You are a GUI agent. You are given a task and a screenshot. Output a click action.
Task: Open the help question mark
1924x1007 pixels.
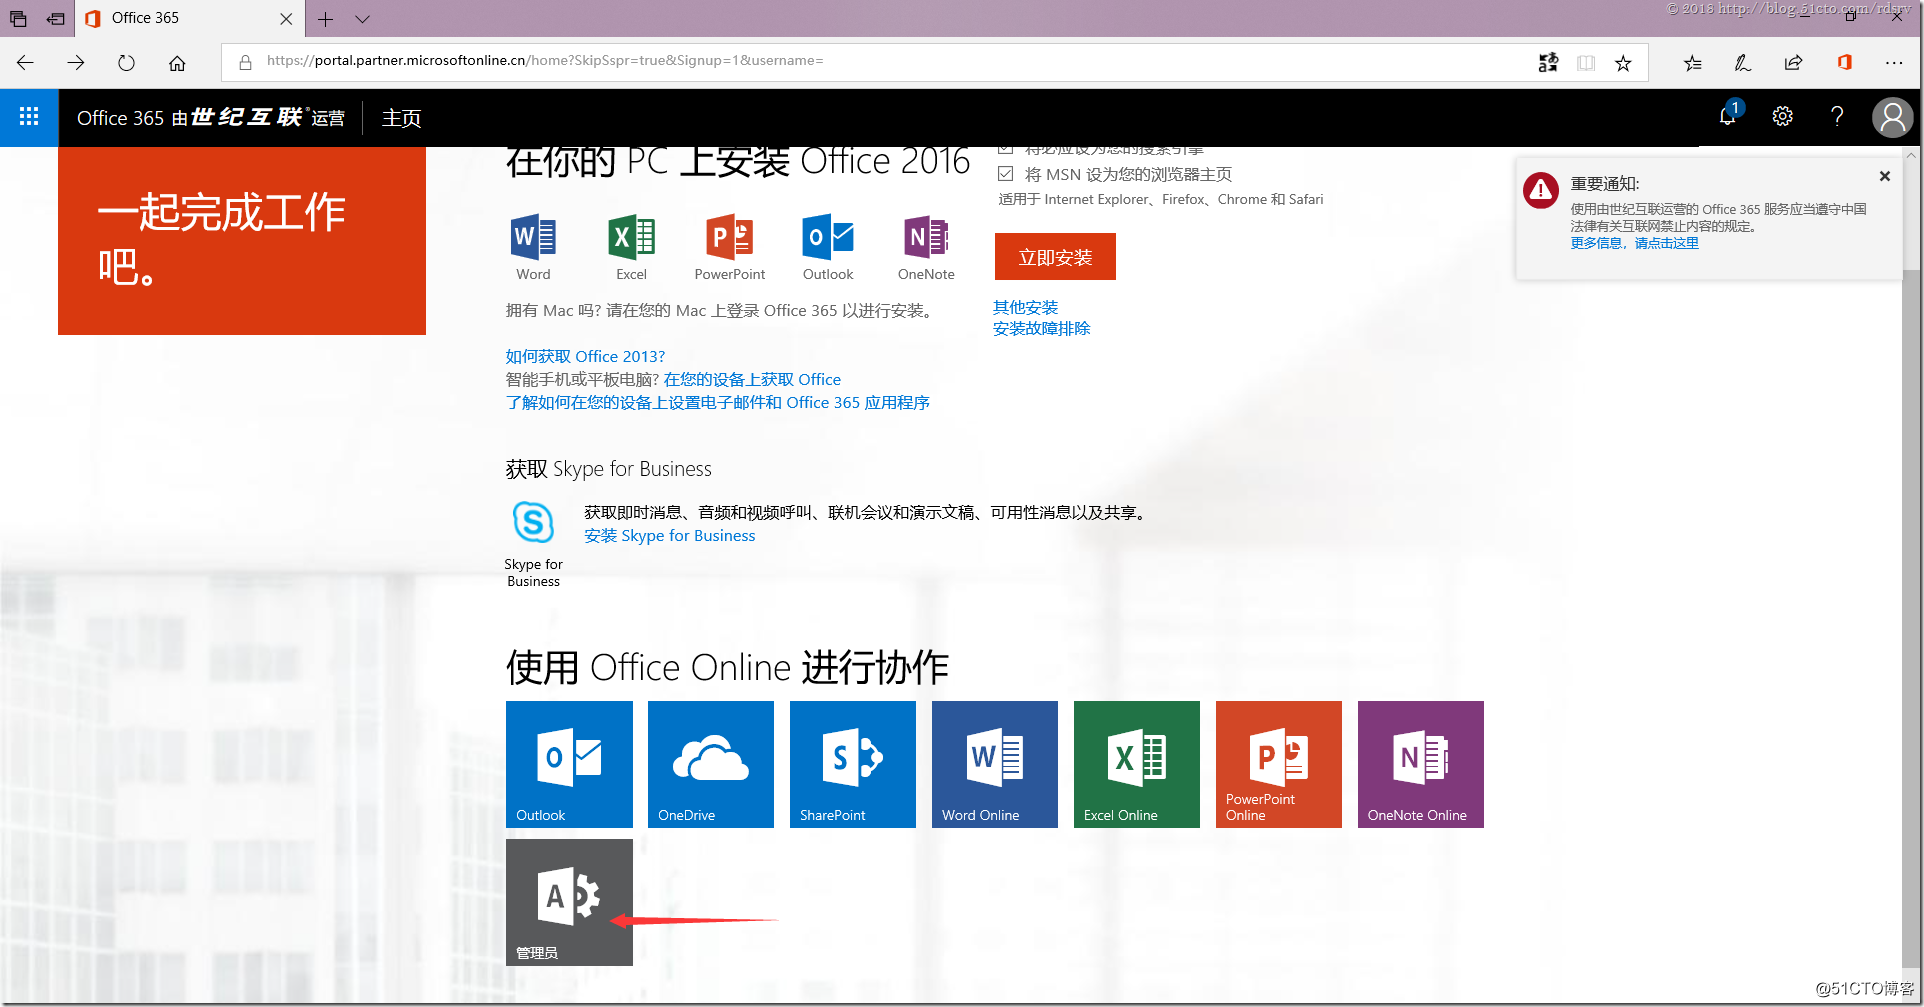[1836, 117]
